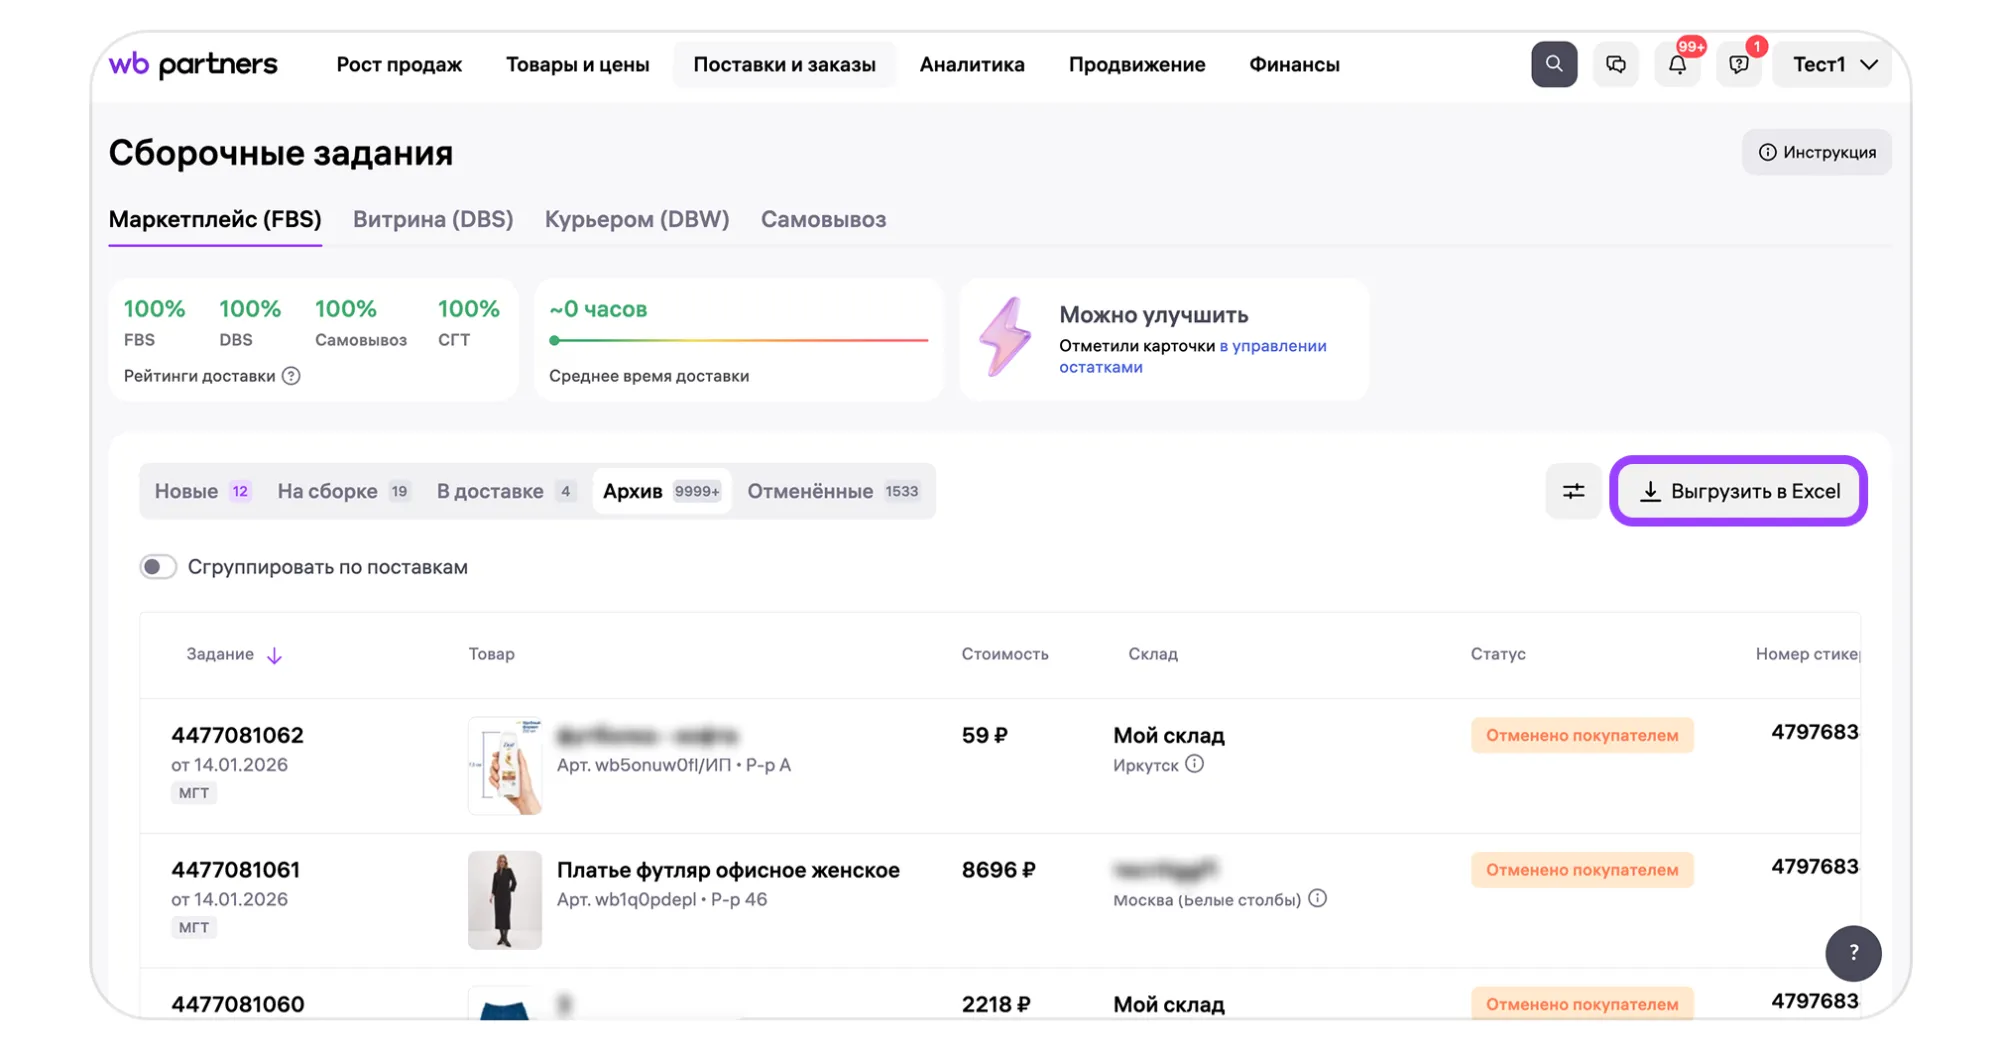This screenshot has width=1999, height=1051.
Task: Click the round help question mark button
Action: [1852, 953]
